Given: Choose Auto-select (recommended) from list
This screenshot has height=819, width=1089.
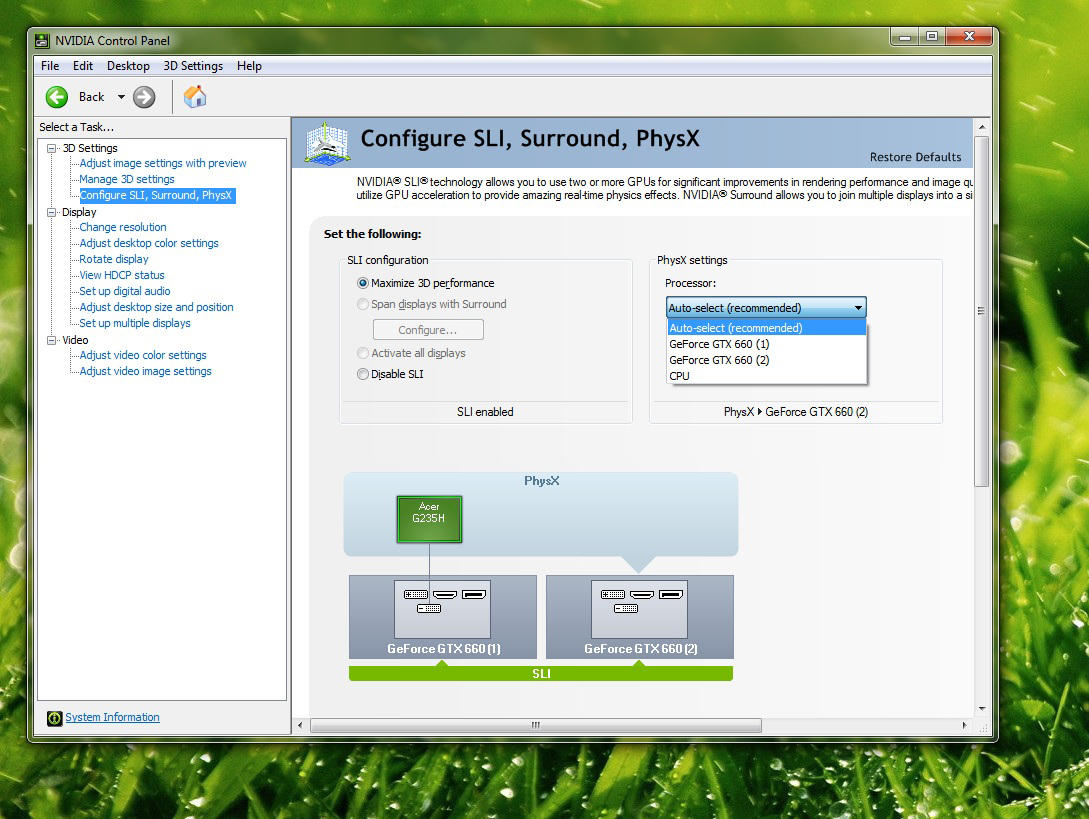Looking at the screenshot, I should tap(767, 328).
